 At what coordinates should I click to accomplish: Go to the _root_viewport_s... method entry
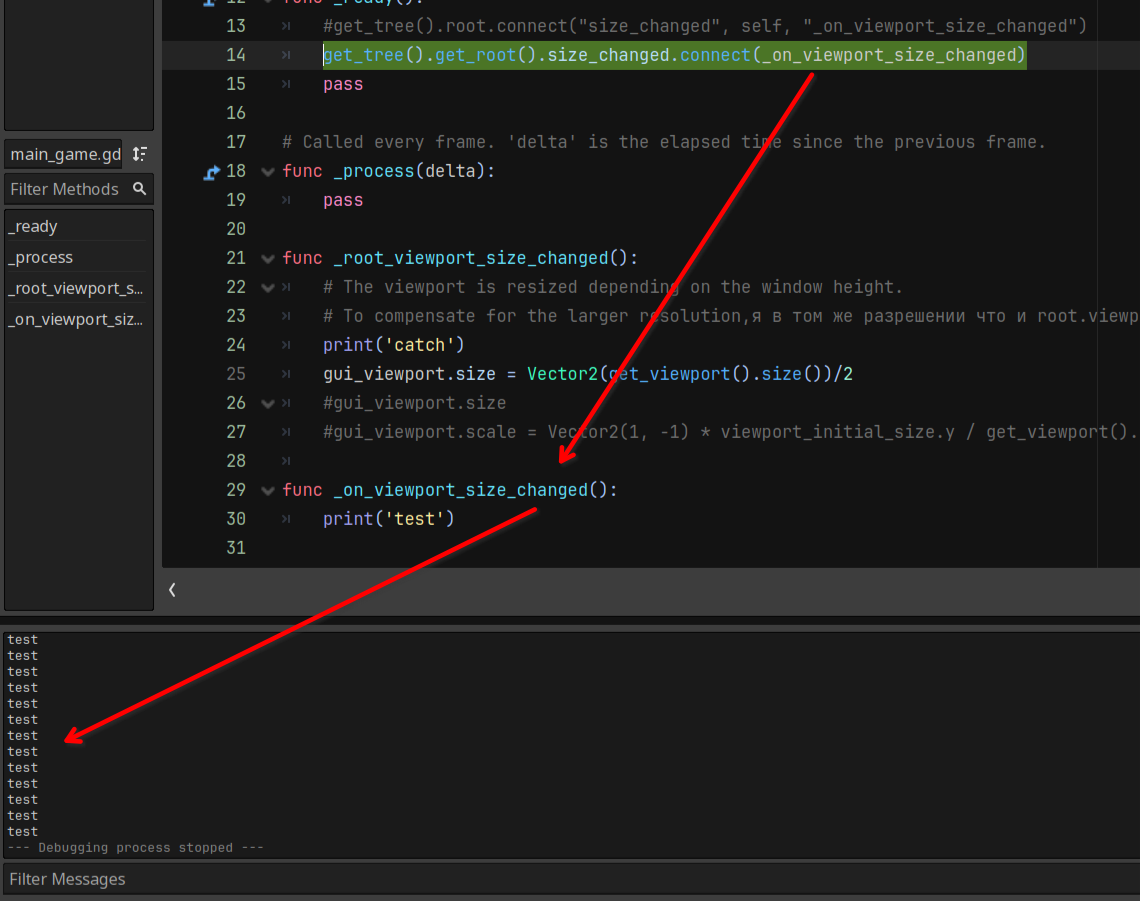[x=76, y=289]
